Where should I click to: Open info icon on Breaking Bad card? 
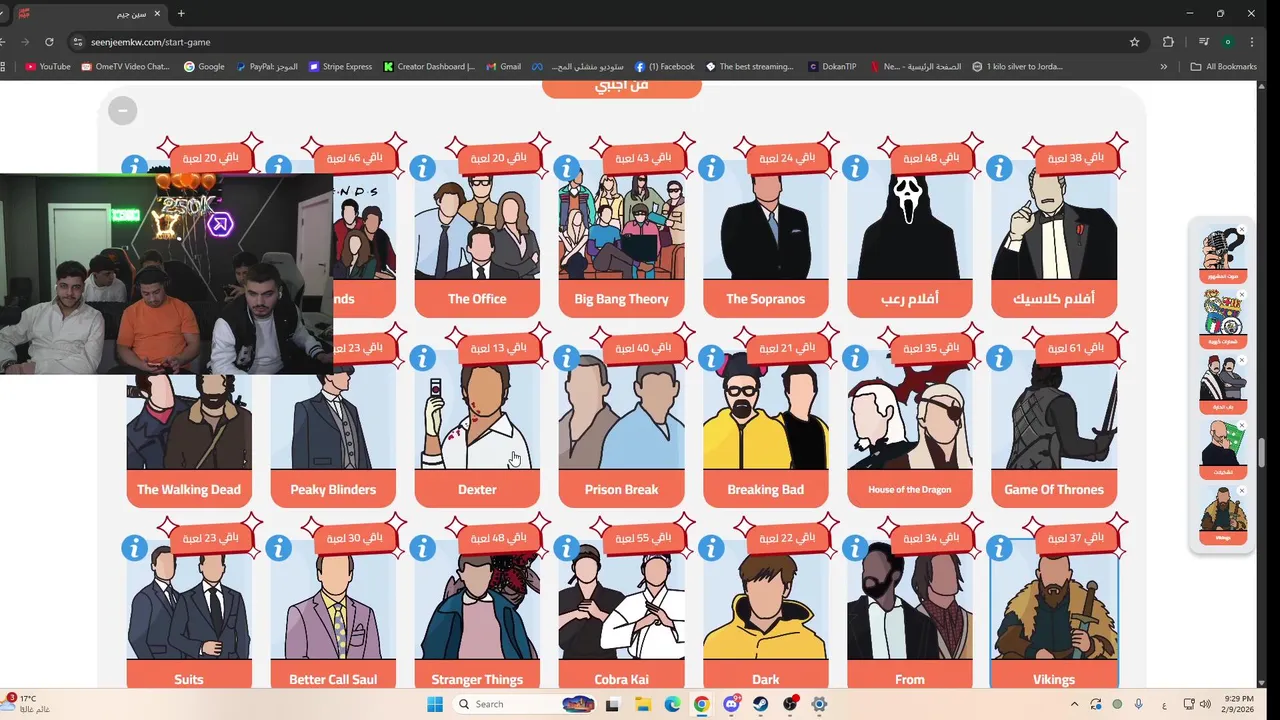(711, 358)
